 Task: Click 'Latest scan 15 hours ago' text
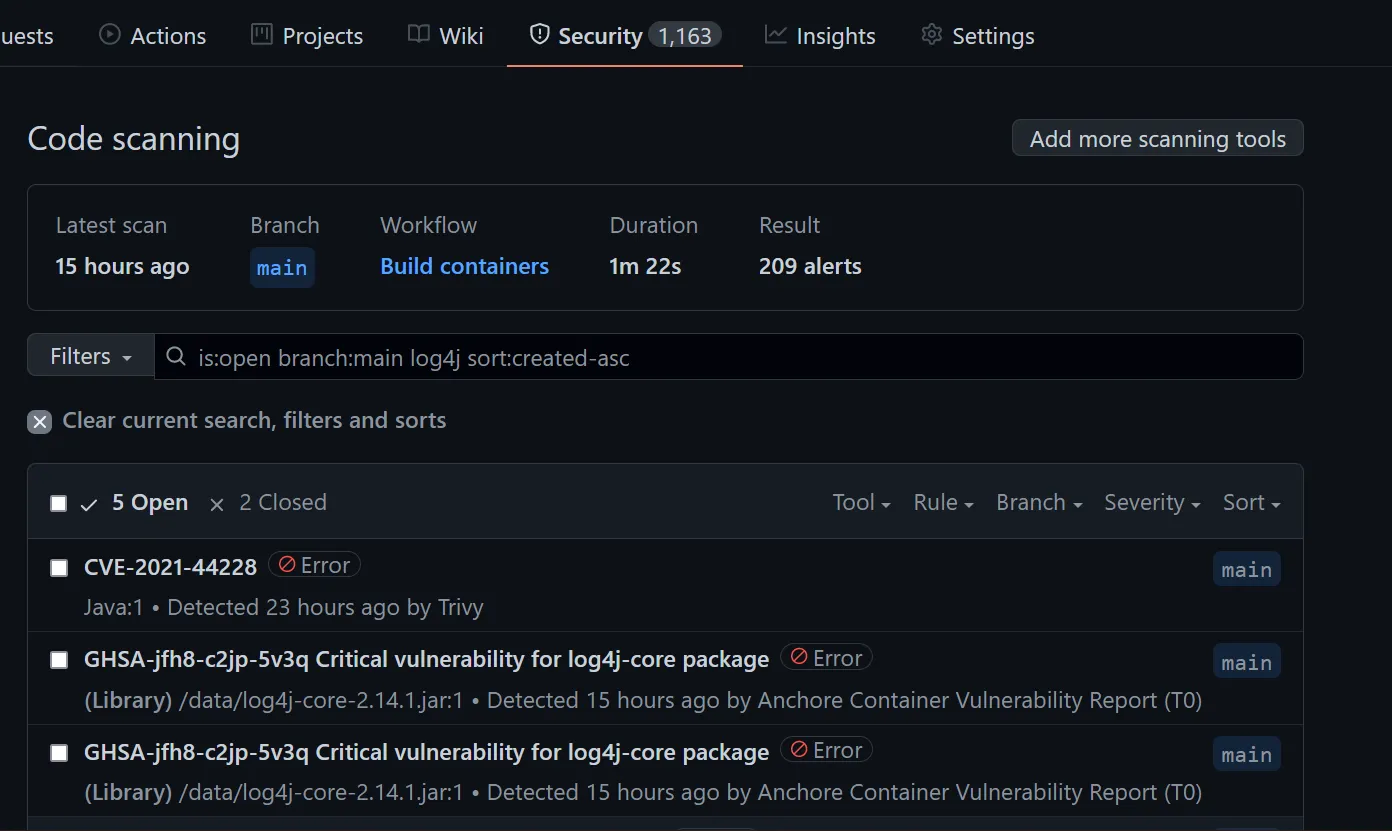click(122, 246)
